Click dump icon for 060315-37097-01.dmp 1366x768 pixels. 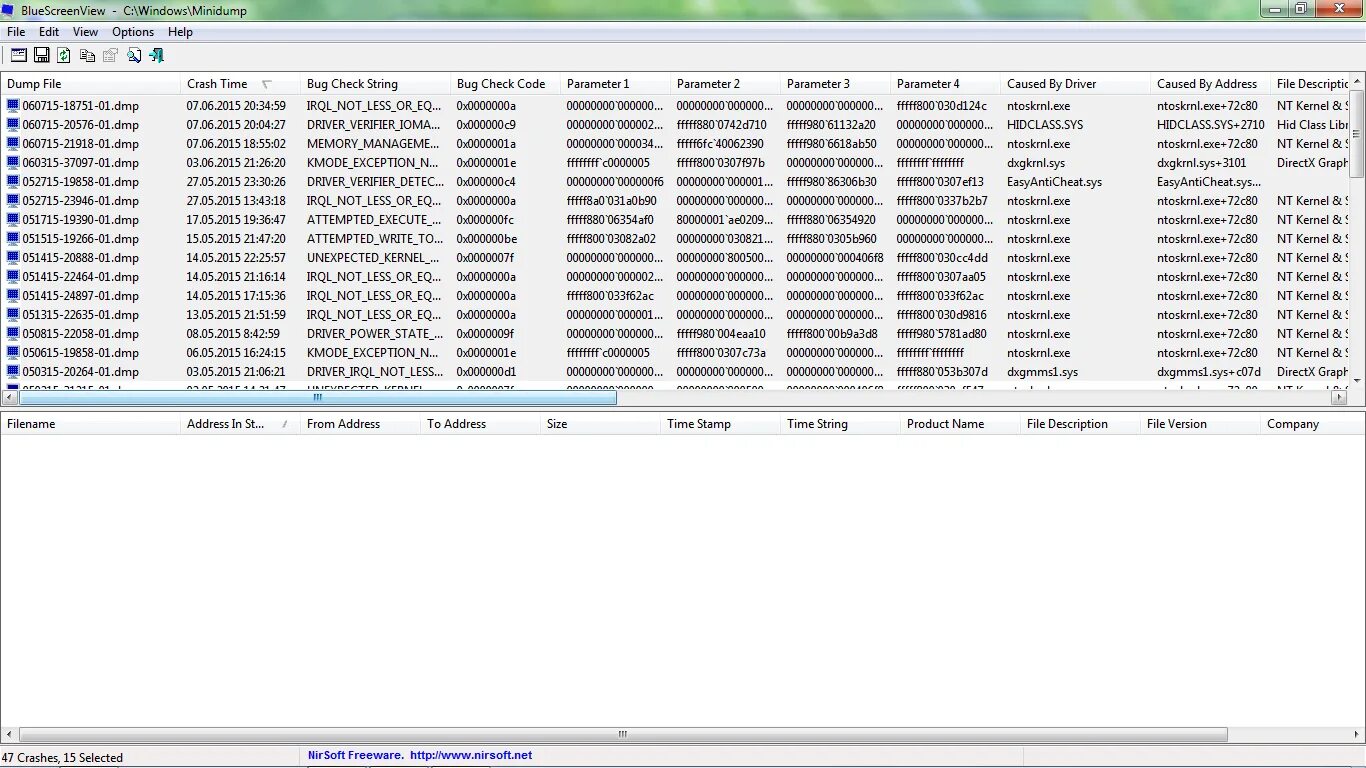tap(13, 162)
